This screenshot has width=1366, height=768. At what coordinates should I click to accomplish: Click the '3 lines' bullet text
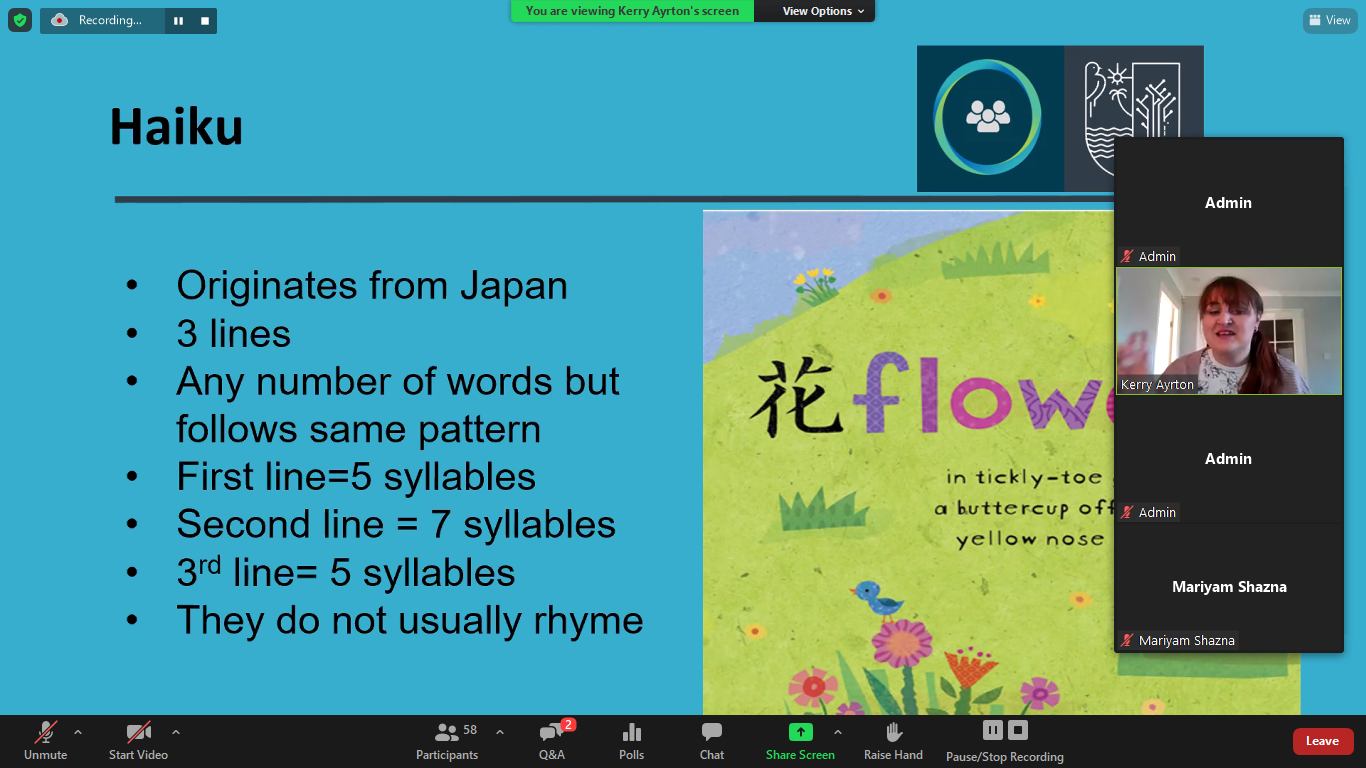(234, 334)
